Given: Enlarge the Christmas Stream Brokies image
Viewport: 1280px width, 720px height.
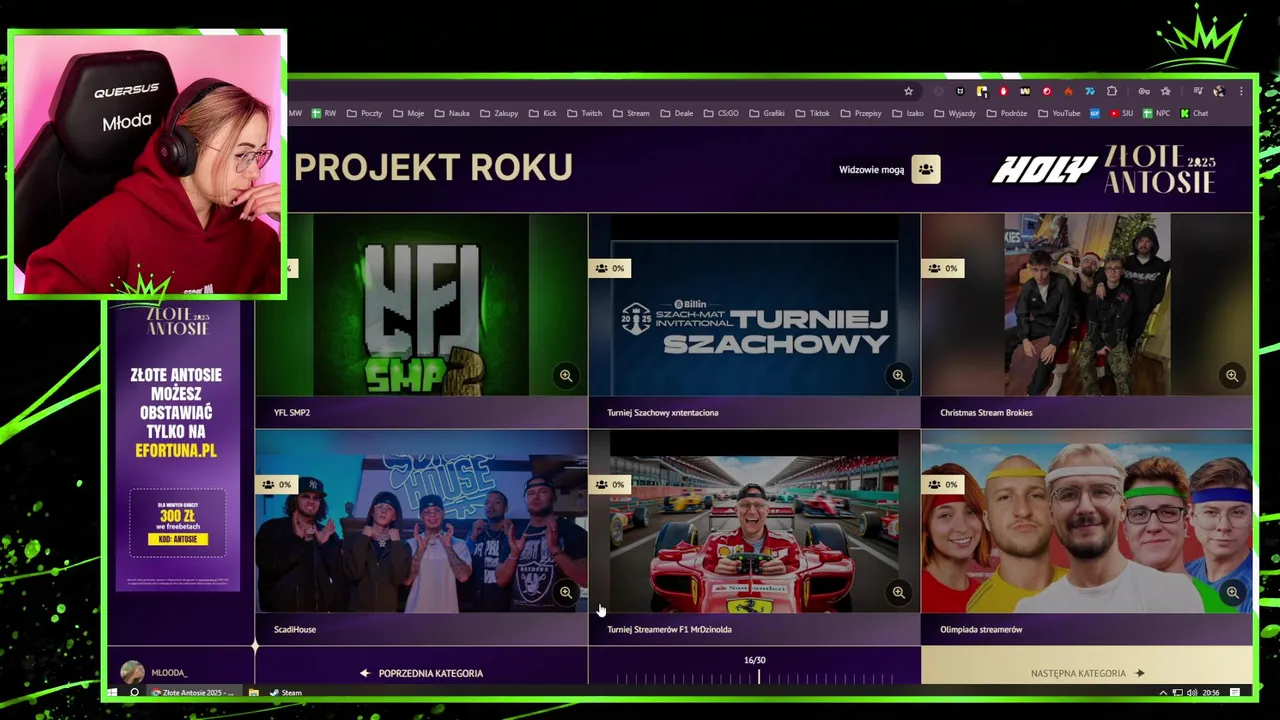Looking at the screenshot, I should [x=1232, y=376].
